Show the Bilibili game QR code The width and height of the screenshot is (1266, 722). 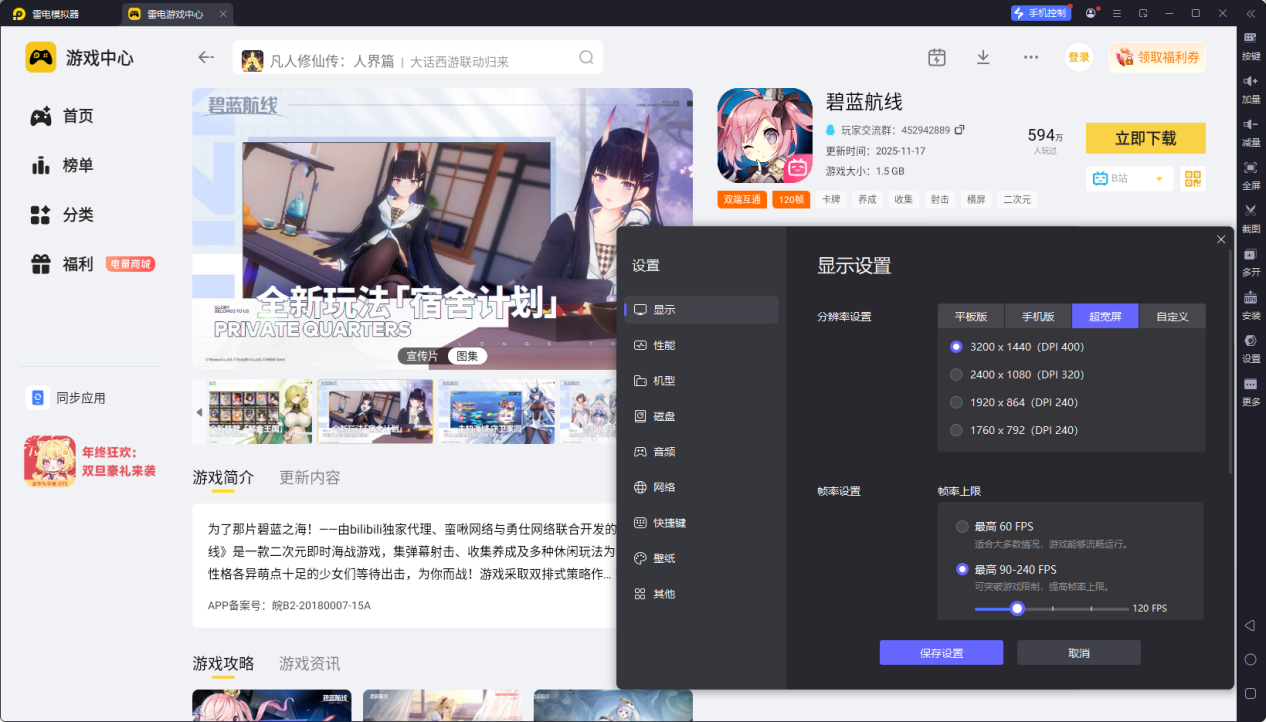1190,178
